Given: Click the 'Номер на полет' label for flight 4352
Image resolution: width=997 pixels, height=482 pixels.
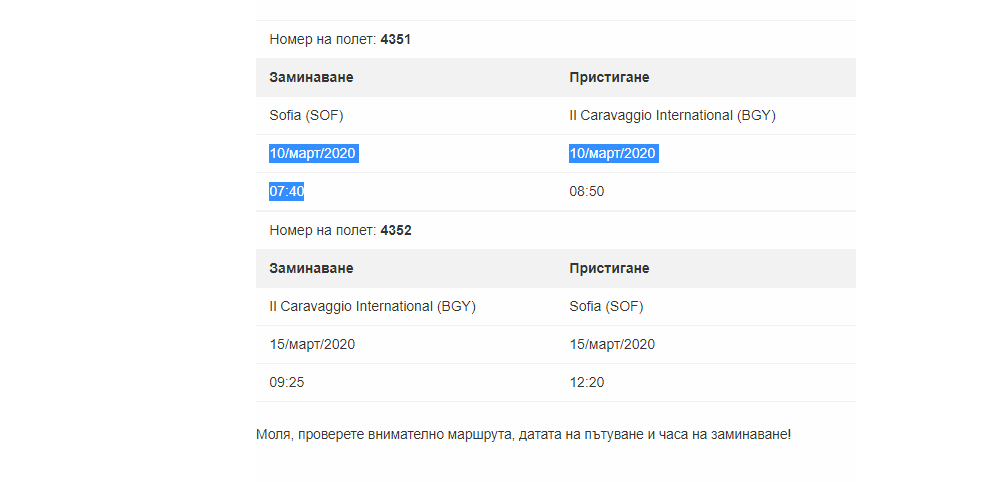Looking at the screenshot, I should click(x=322, y=231).
